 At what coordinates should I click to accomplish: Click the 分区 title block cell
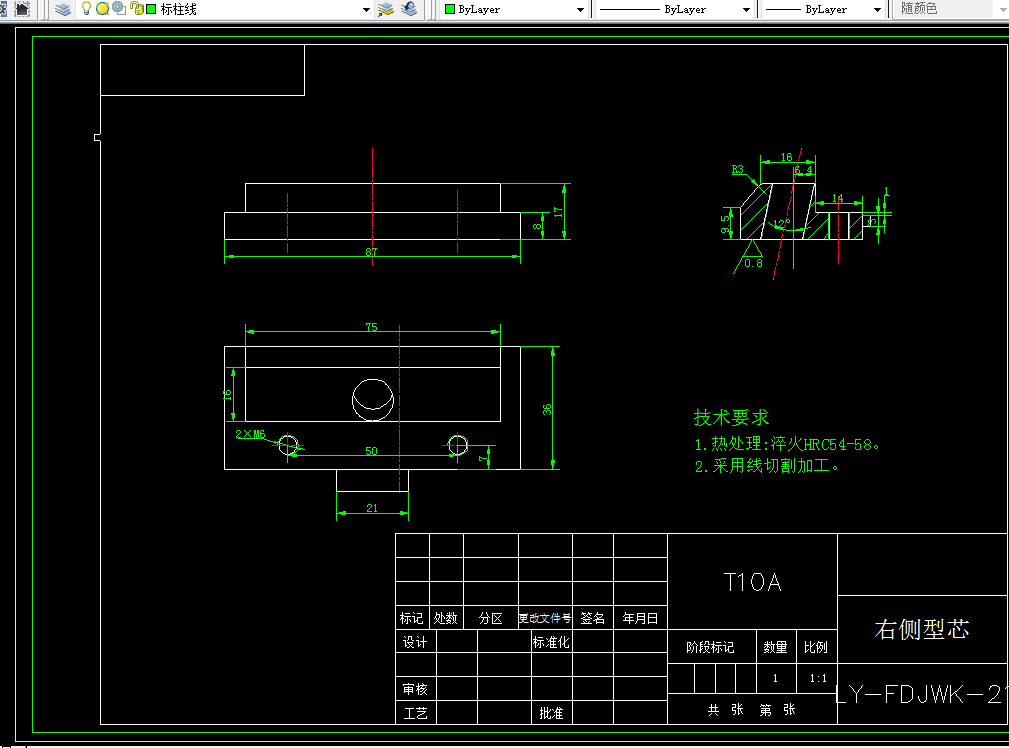[491, 618]
